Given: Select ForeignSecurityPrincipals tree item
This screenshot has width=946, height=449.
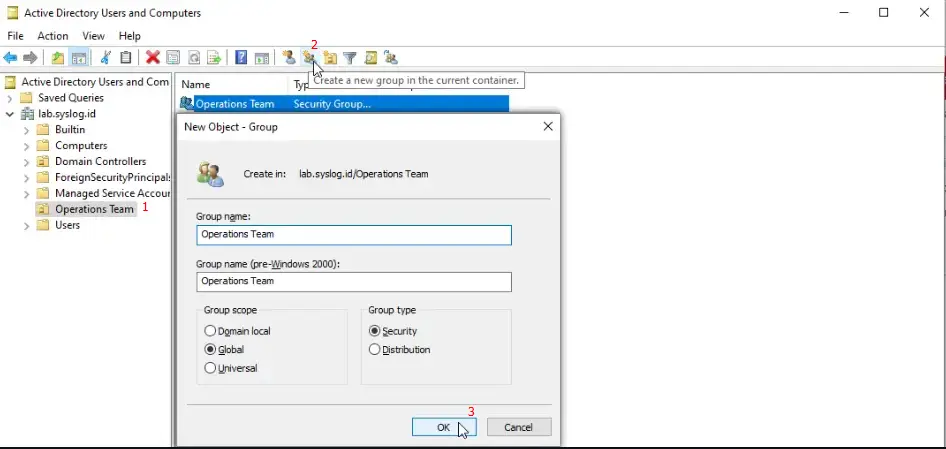Looking at the screenshot, I should pos(112,177).
